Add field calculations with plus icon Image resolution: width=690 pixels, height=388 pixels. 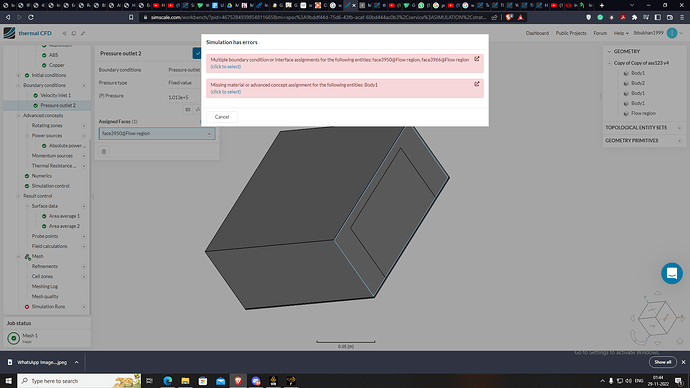click(84, 246)
